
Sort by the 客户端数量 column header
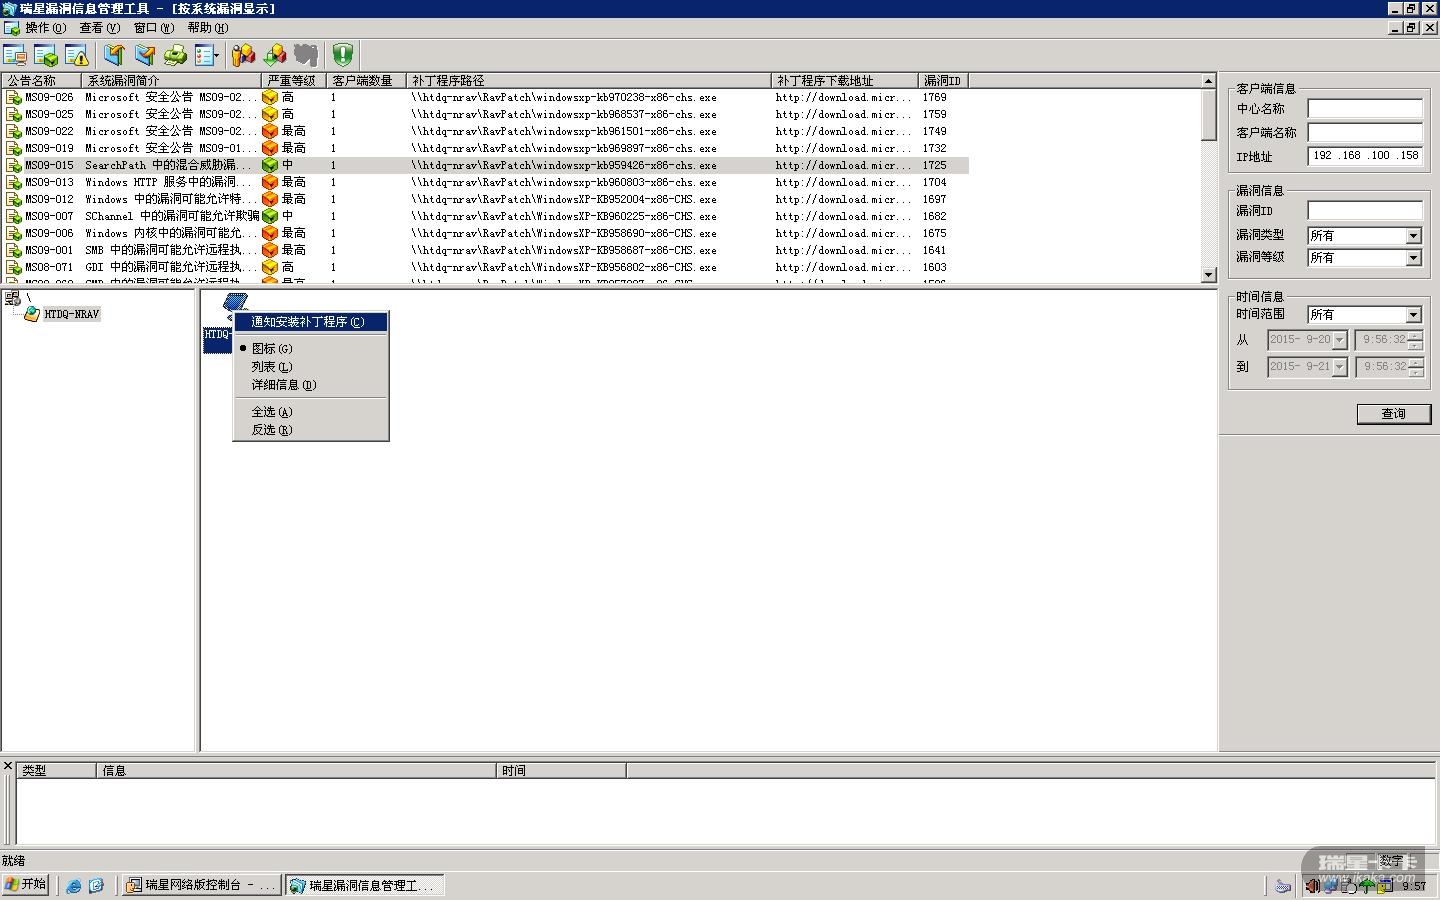tap(366, 80)
